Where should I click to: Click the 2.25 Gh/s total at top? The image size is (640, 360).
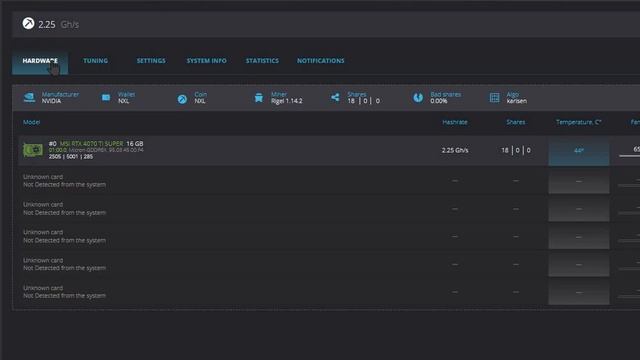(x=58, y=24)
